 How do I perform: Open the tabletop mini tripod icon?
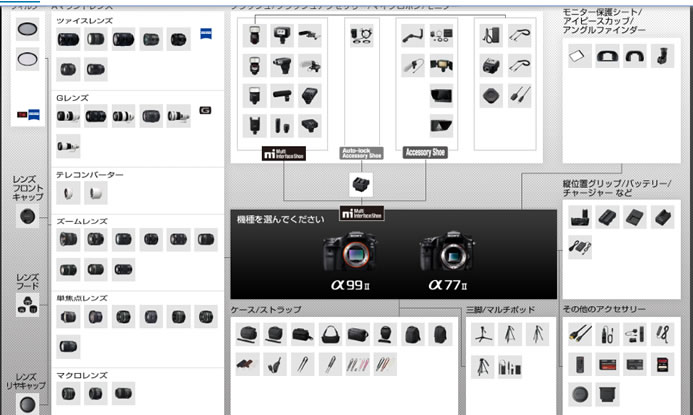coord(482,334)
